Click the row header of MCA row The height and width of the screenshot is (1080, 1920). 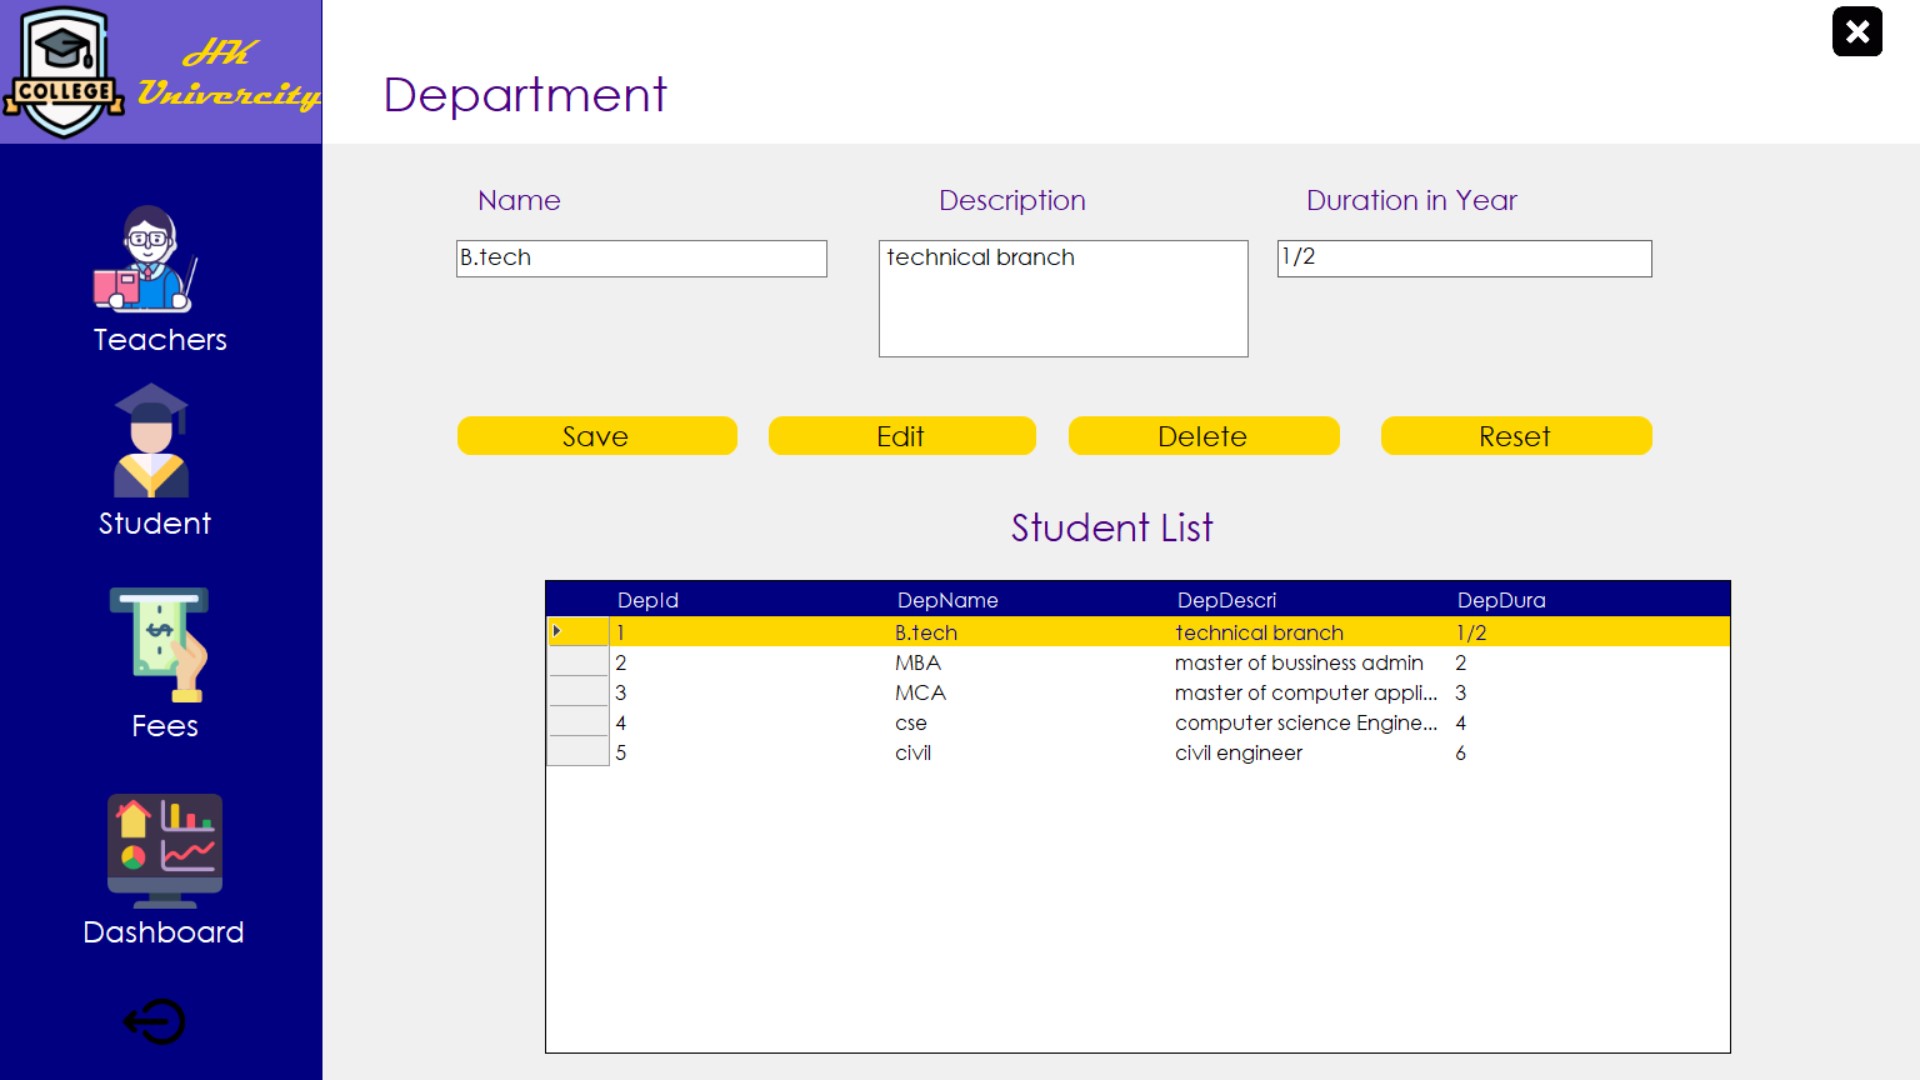click(578, 693)
